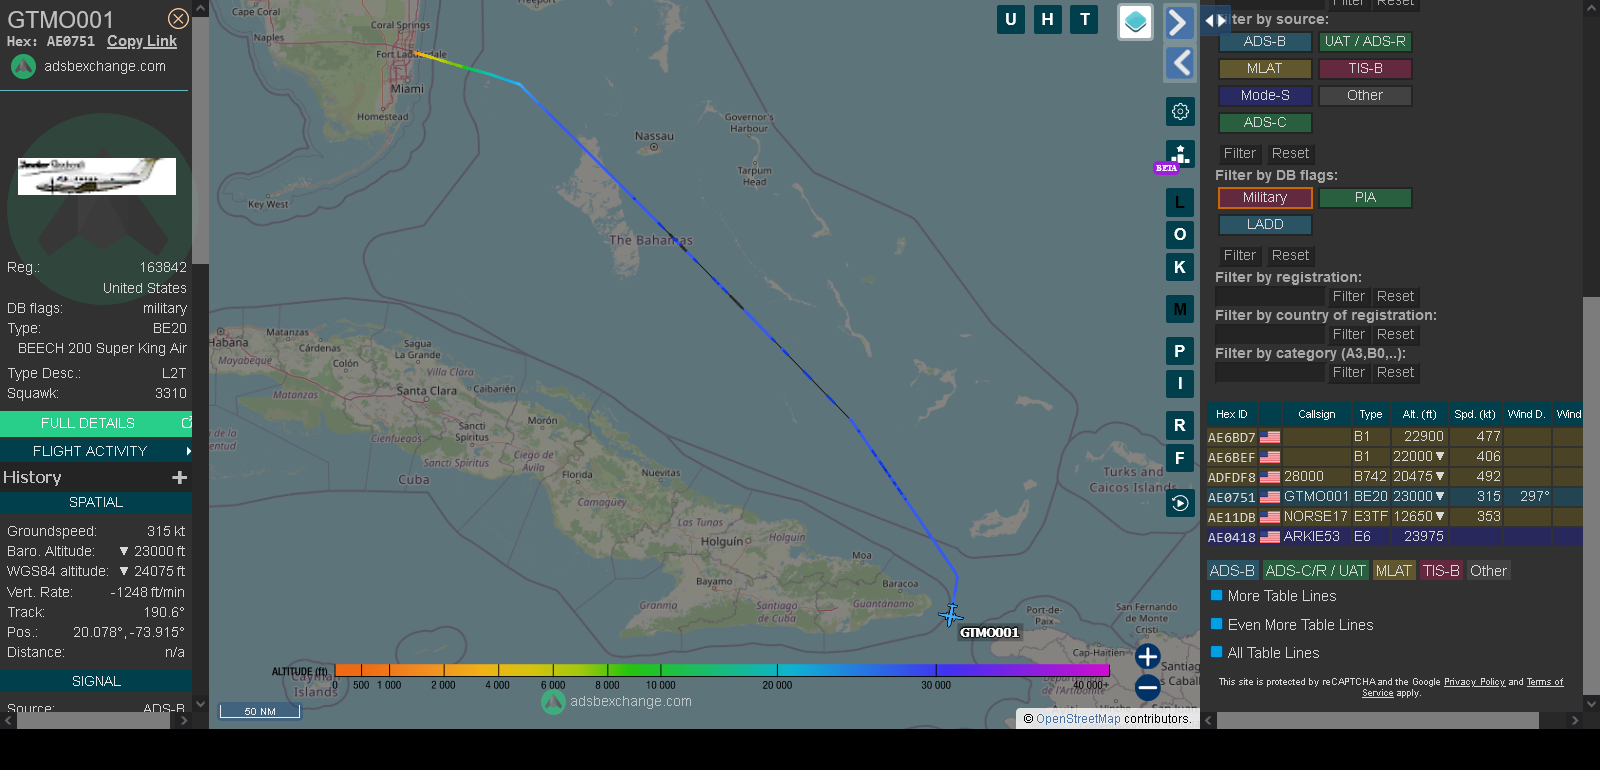The height and width of the screenshot is (770, 1600).
Task: Open OpenStreetMap contributors link
Action: click(1078, 719)
